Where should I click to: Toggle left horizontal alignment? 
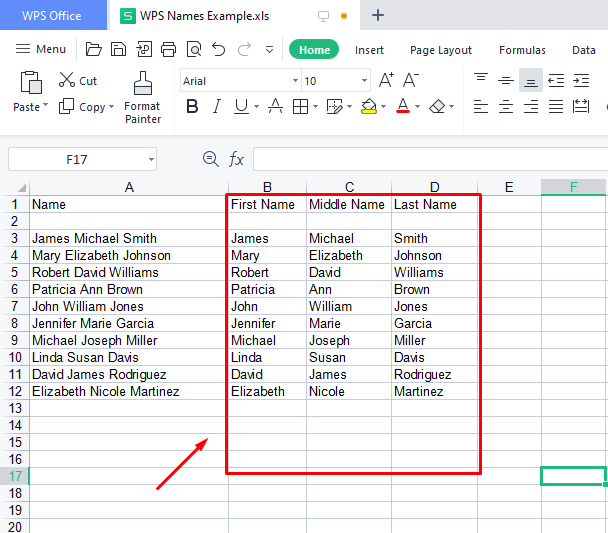coord(481,106)
